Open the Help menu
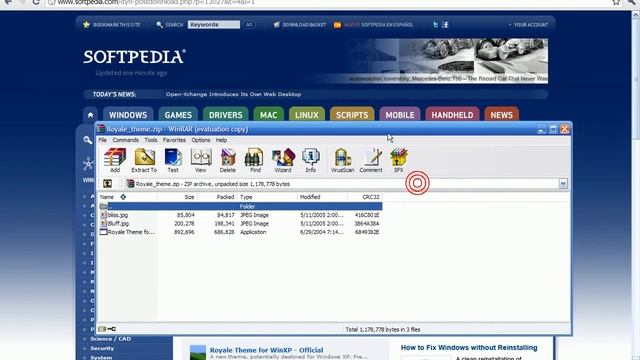The image size is (640, 360). 221,140
